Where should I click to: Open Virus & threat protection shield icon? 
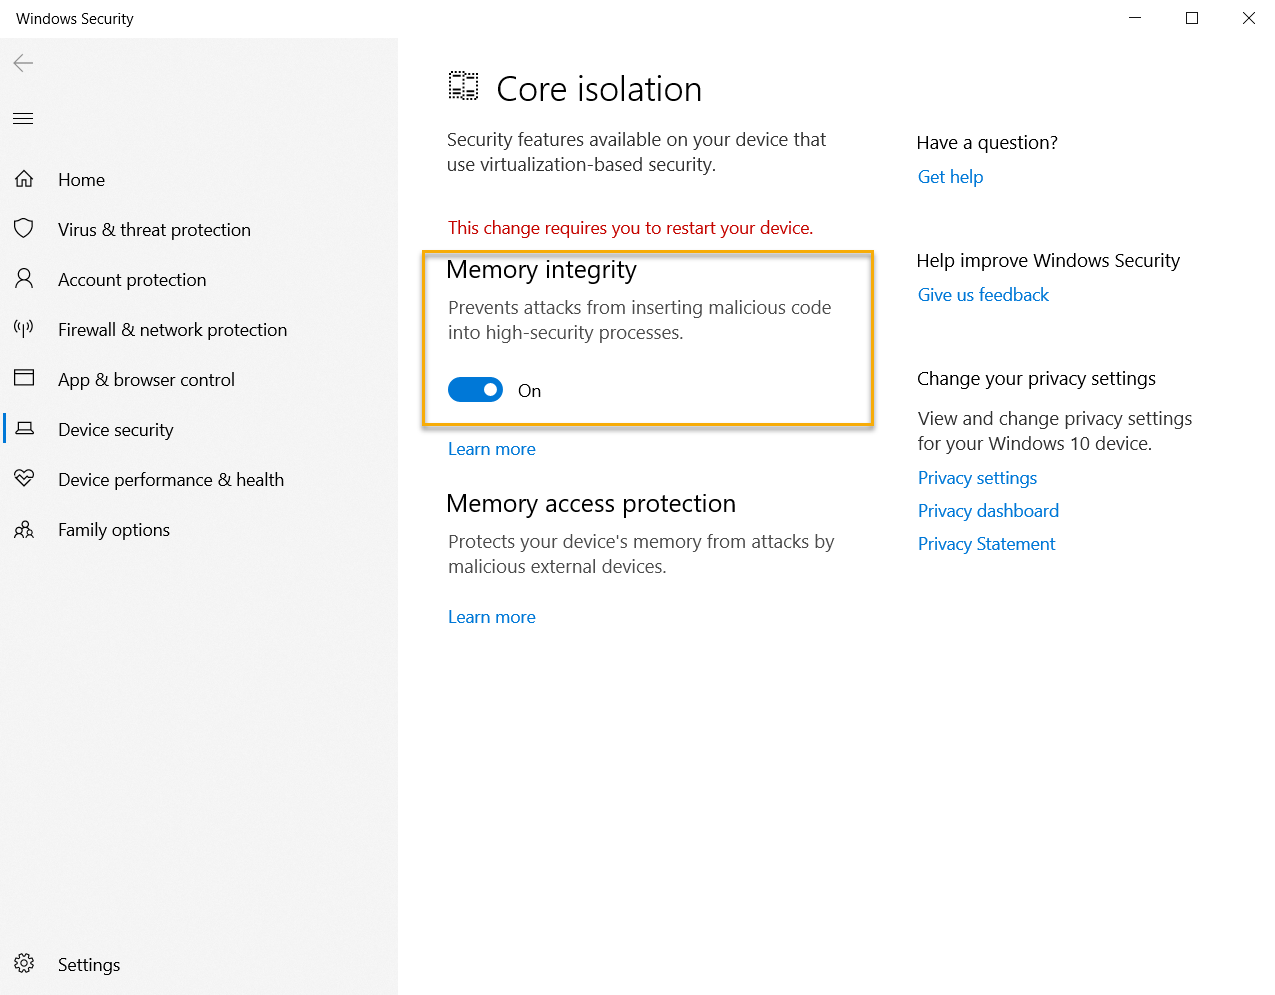pyautogui.click(x=24, y=228)
